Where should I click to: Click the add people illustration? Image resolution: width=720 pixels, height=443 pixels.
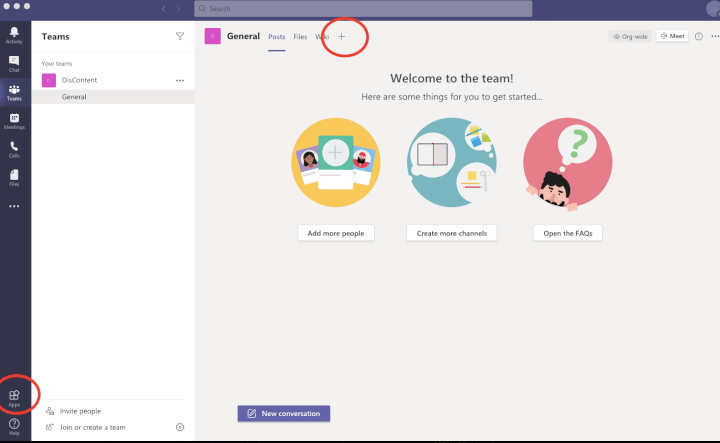pyautogui.click(x=336, y=163)
